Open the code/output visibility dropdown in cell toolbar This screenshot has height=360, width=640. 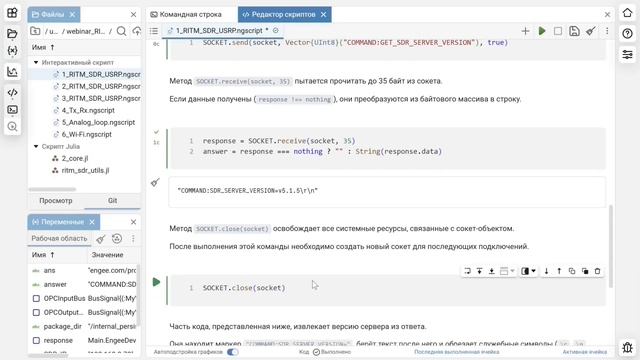pos(528,271)
